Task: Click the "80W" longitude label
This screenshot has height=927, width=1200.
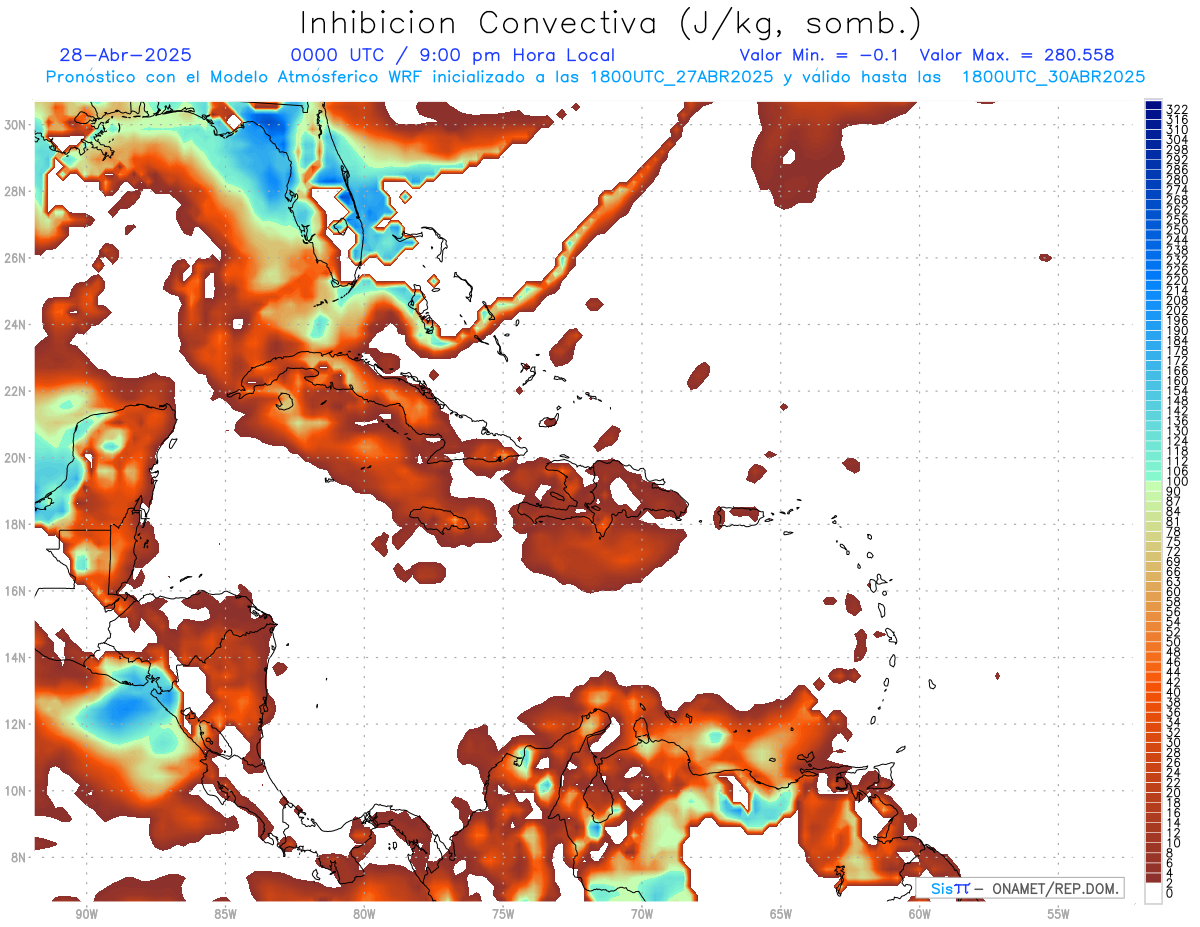Action: click(x=363, y=914)
